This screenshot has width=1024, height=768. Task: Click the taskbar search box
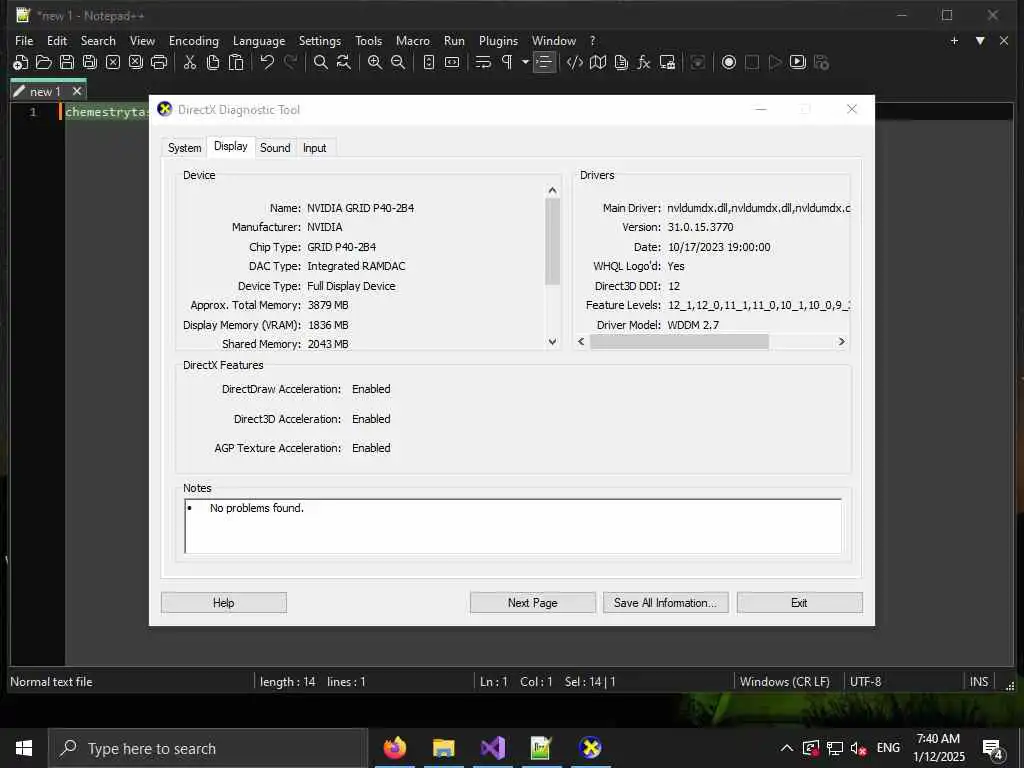point(208,748)
